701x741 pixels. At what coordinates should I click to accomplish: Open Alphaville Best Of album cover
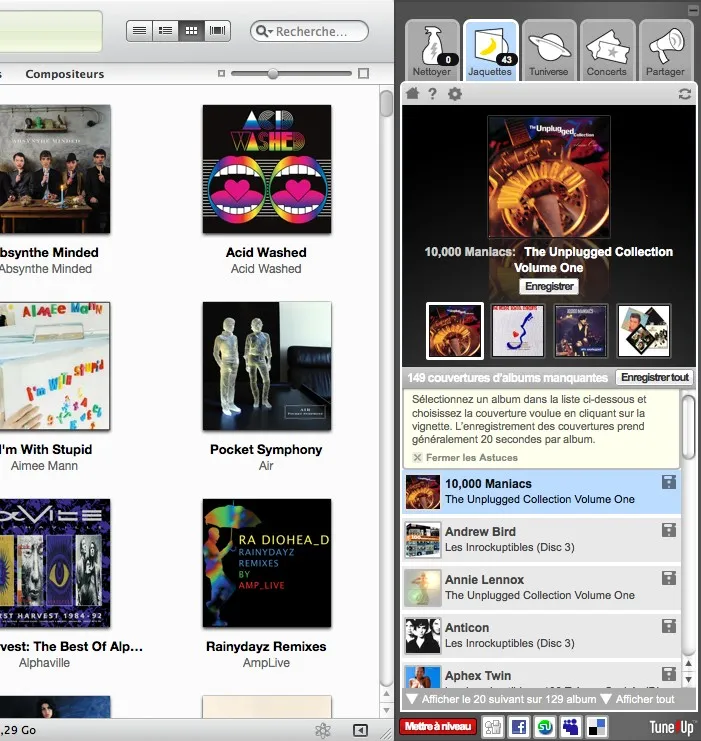click(55, 563)
